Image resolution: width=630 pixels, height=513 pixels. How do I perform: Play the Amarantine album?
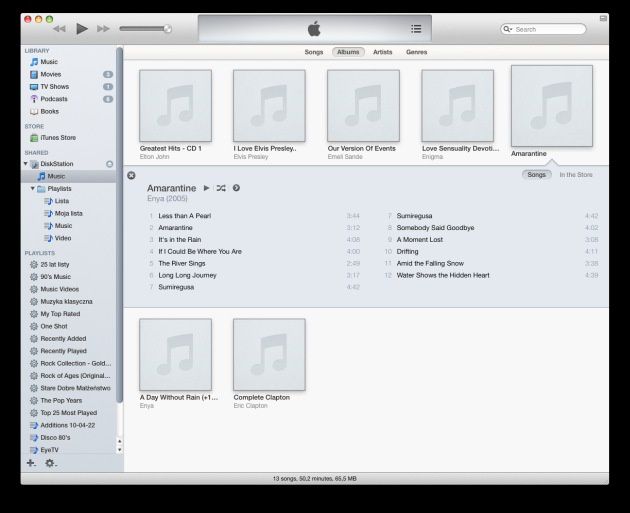(x=207, y=188)
